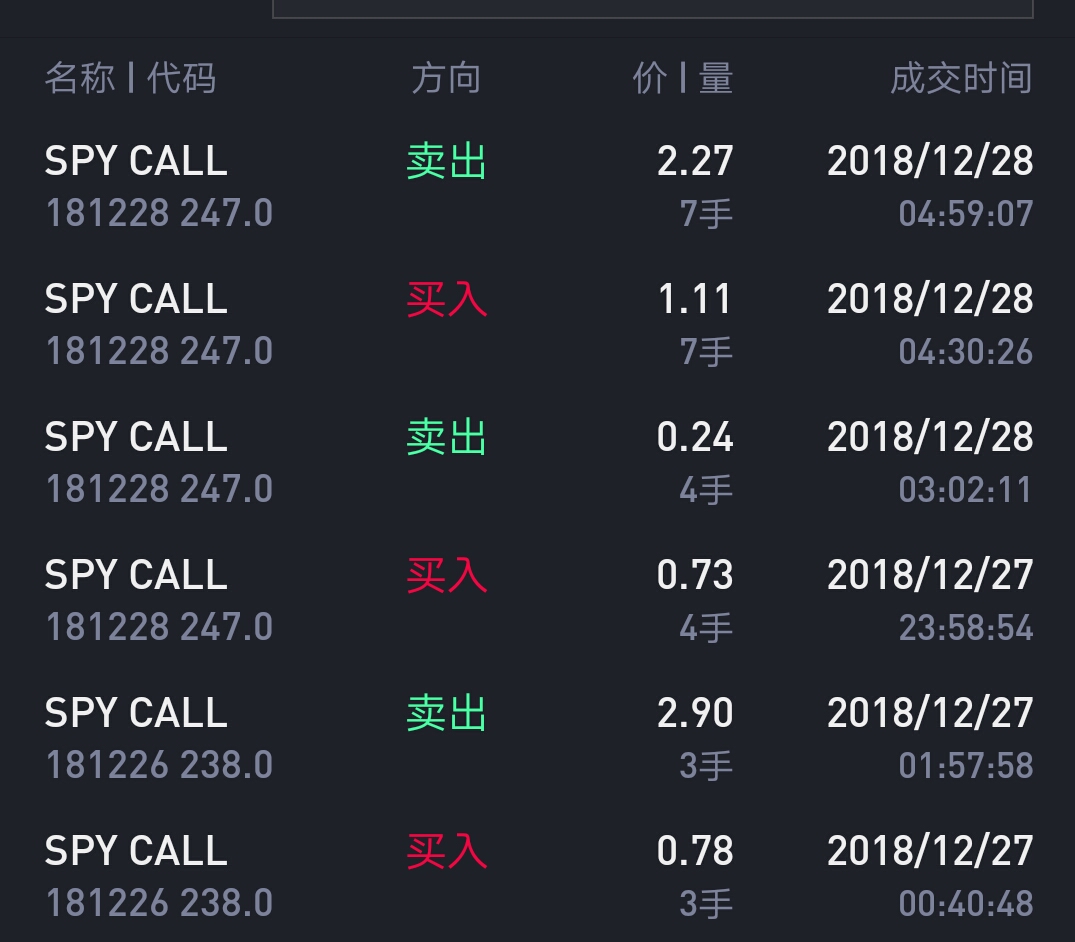Select the 0.73 buy trade row
Image resolution: width=1075 pixels, height=942 pixels.
538,600
